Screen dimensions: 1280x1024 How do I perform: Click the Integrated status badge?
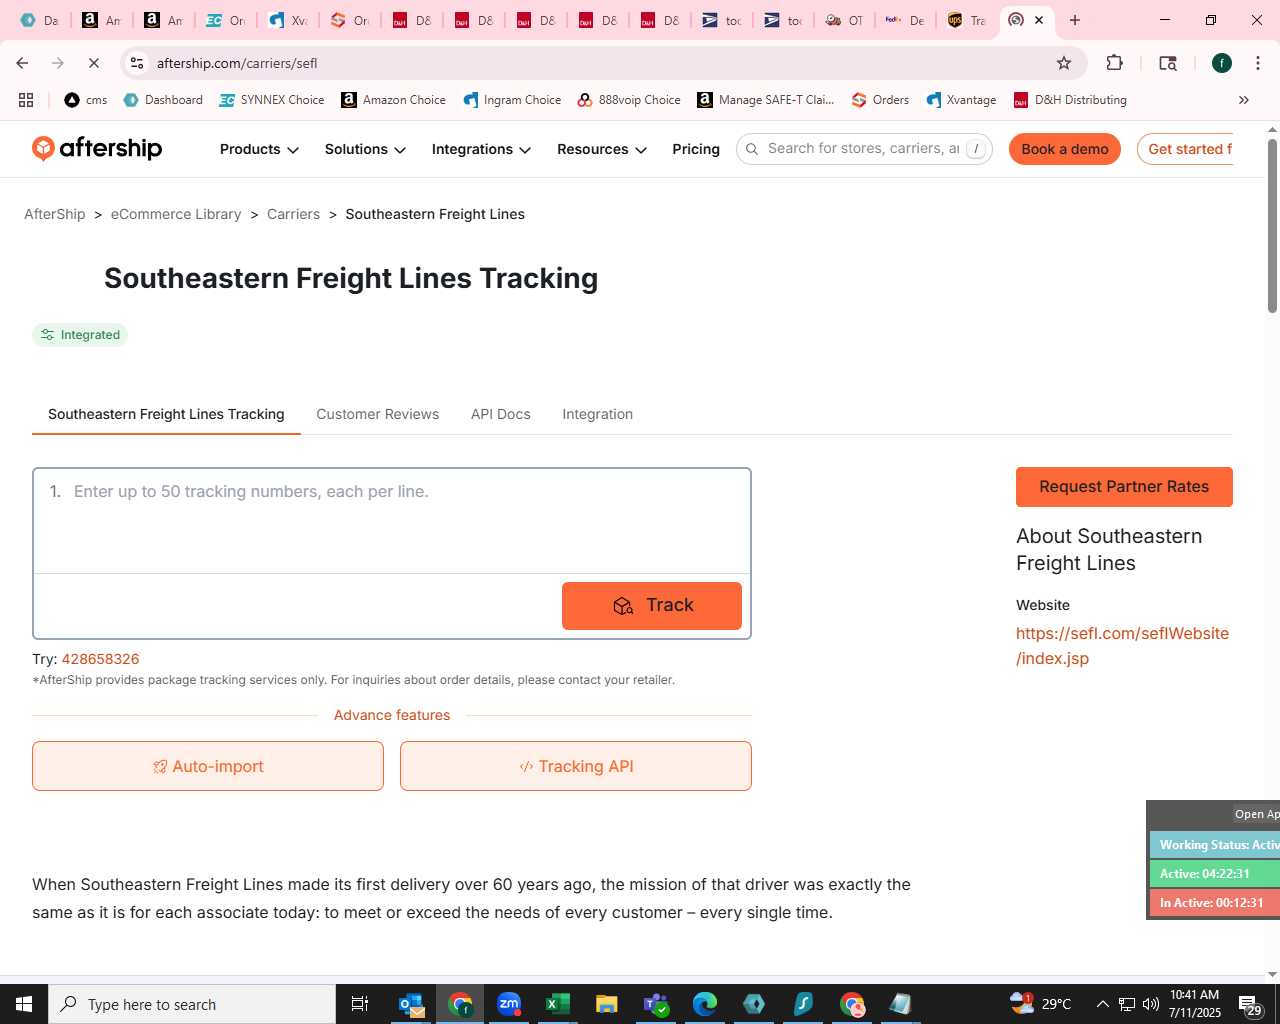[x=80, y=335]
